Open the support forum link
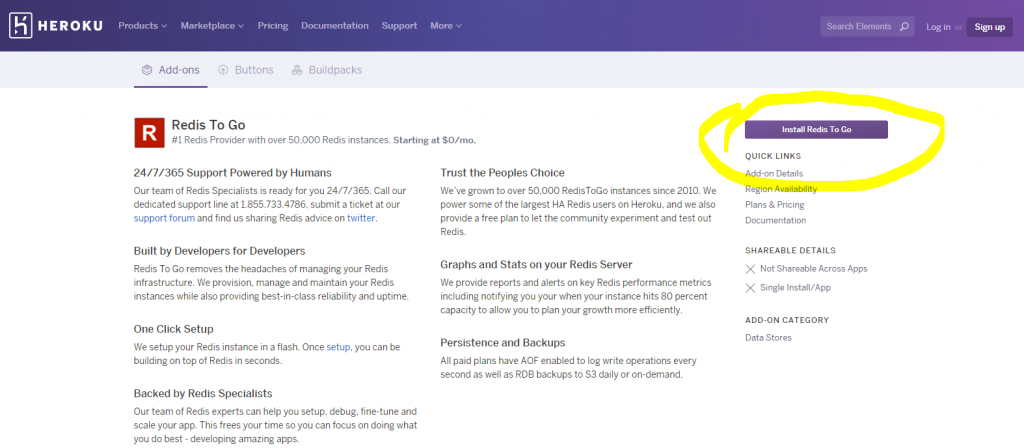This screenshot has width=1024, height=448. click(165, 218)
